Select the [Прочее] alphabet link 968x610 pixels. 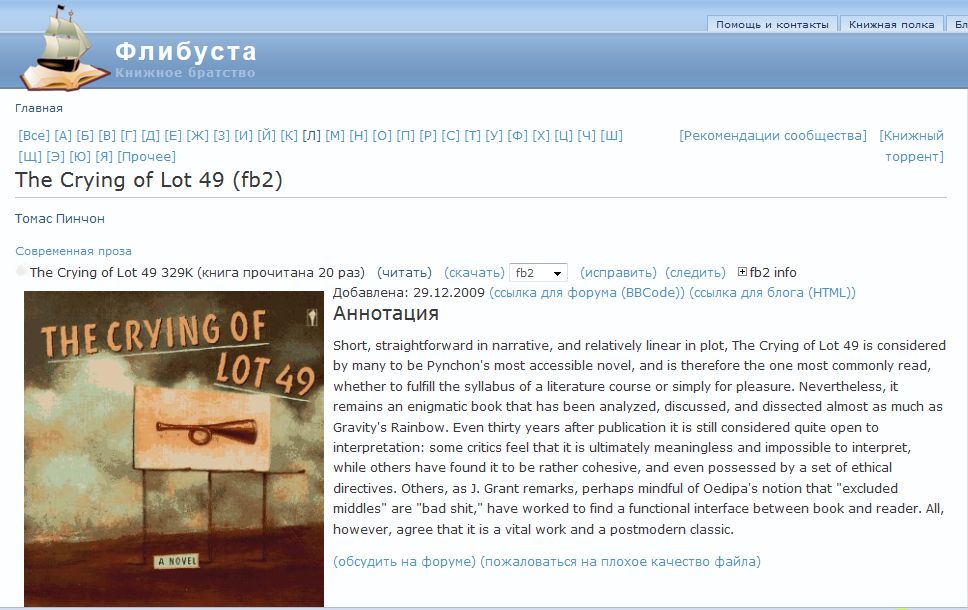coord(147,156)
